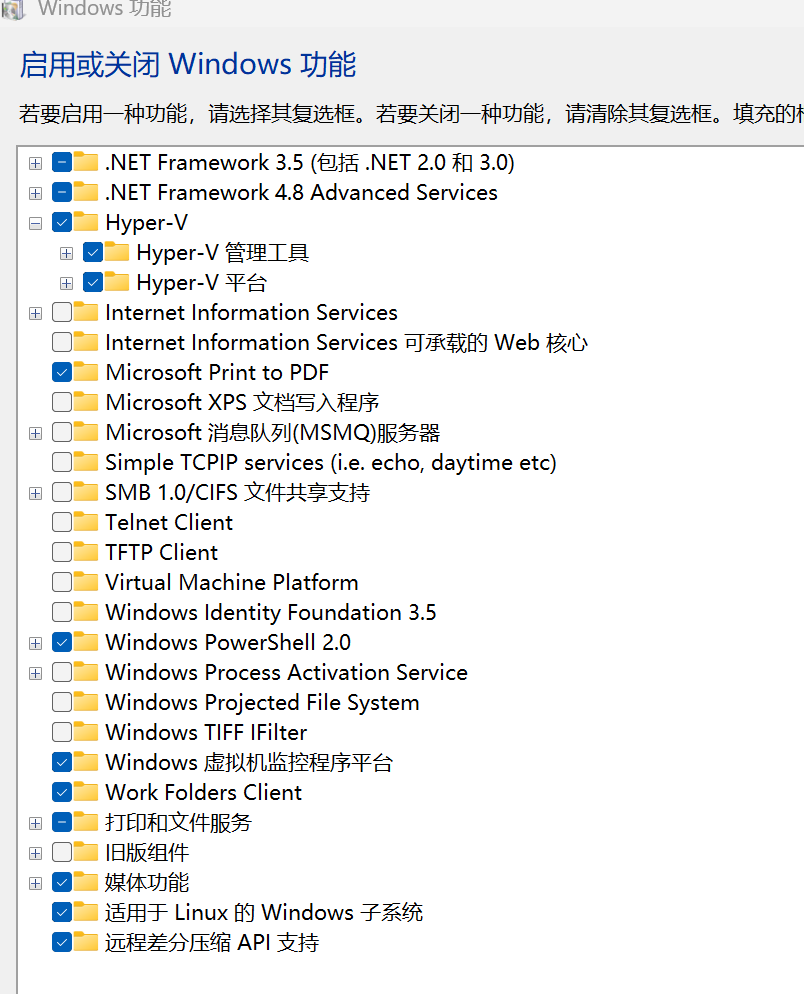This screenshot has width=804, height=994.
Task: Expand .NET Framework 4.8 Advanced Services
Action: click(36, 193)
